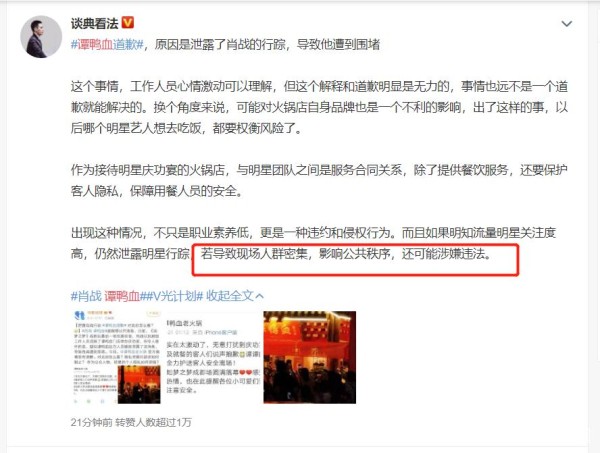Click the 21分钟前 timestamp

click(91, 422)
